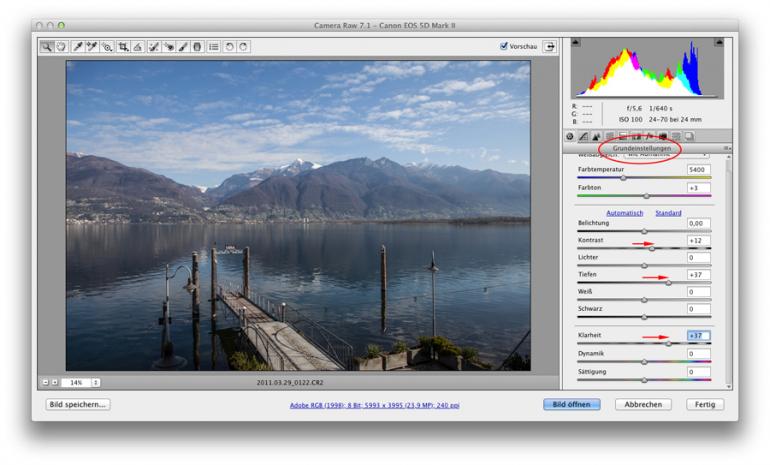Select the Straighten tool

[138, 47]
